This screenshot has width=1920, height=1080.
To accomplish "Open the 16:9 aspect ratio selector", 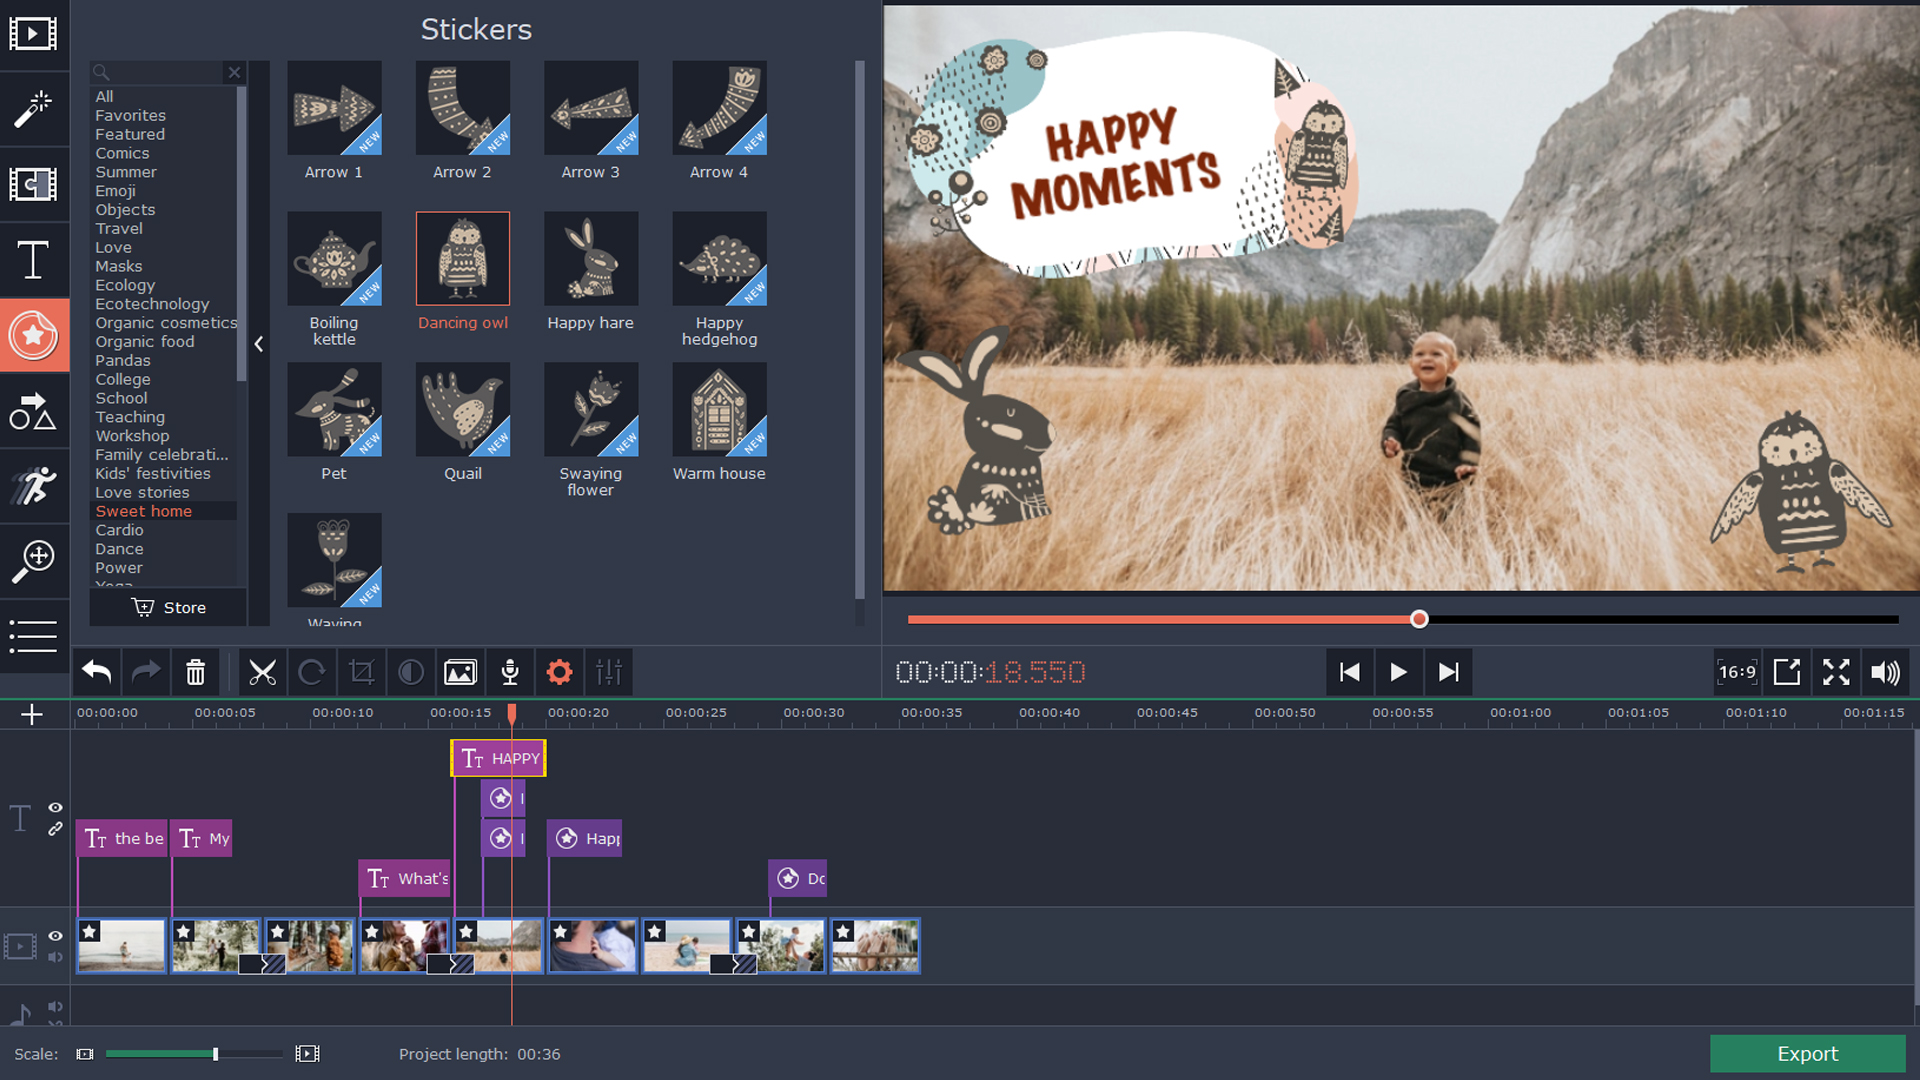I will pos(1737,672).
